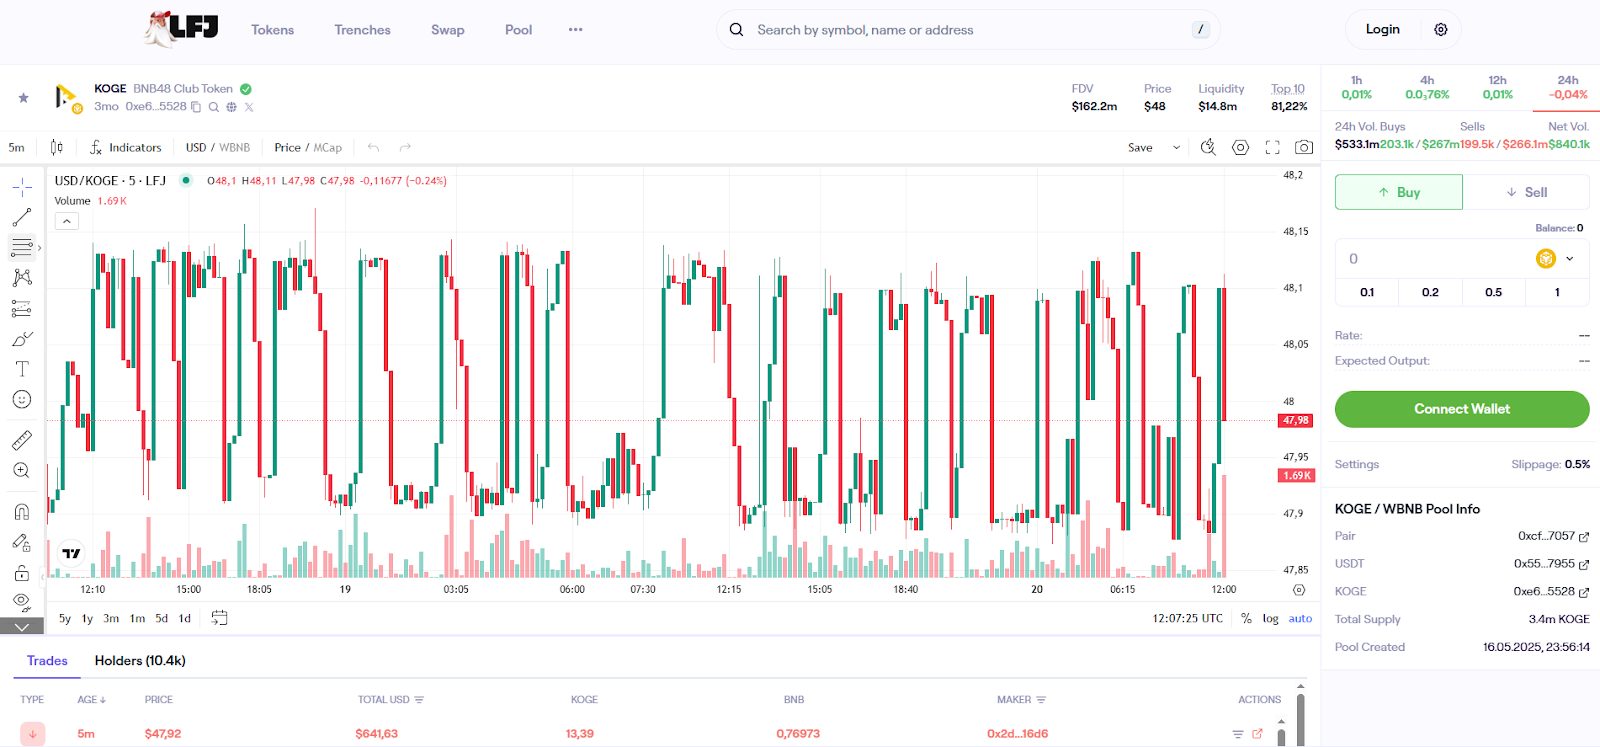Screen dimensions: 1600x747
Task: Select the Buy tab
Action: tap(1399, 192)
